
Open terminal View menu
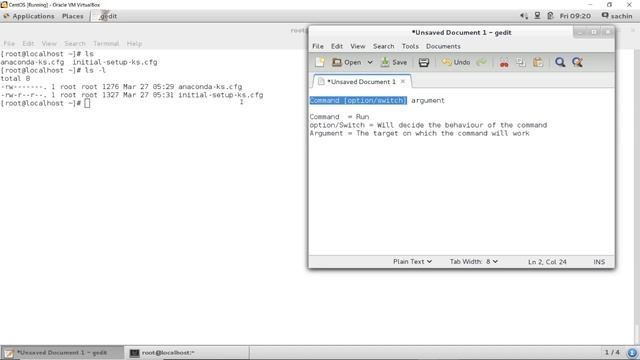coord(49,43)
